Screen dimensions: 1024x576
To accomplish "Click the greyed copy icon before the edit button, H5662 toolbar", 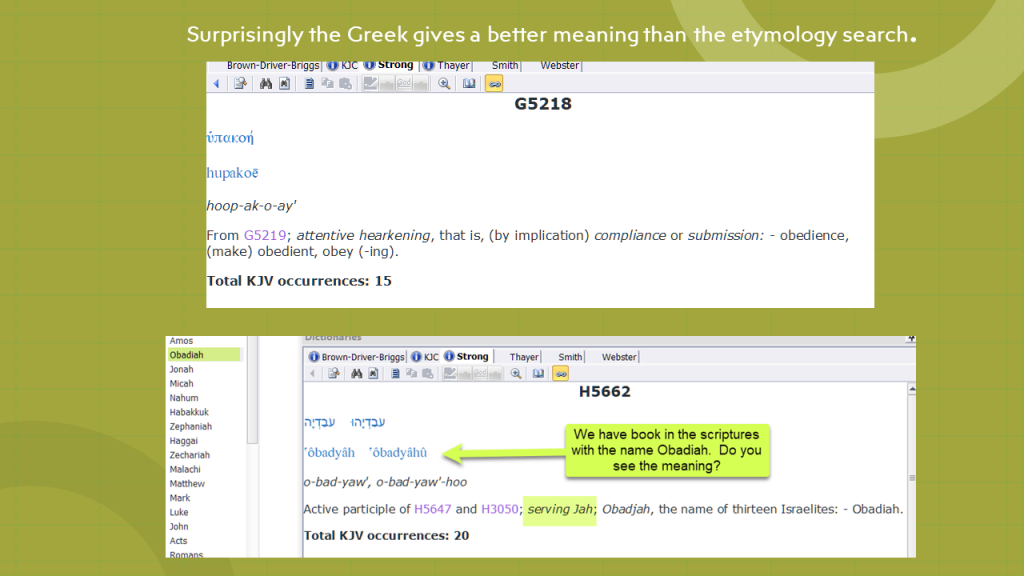I will (428, 374).
